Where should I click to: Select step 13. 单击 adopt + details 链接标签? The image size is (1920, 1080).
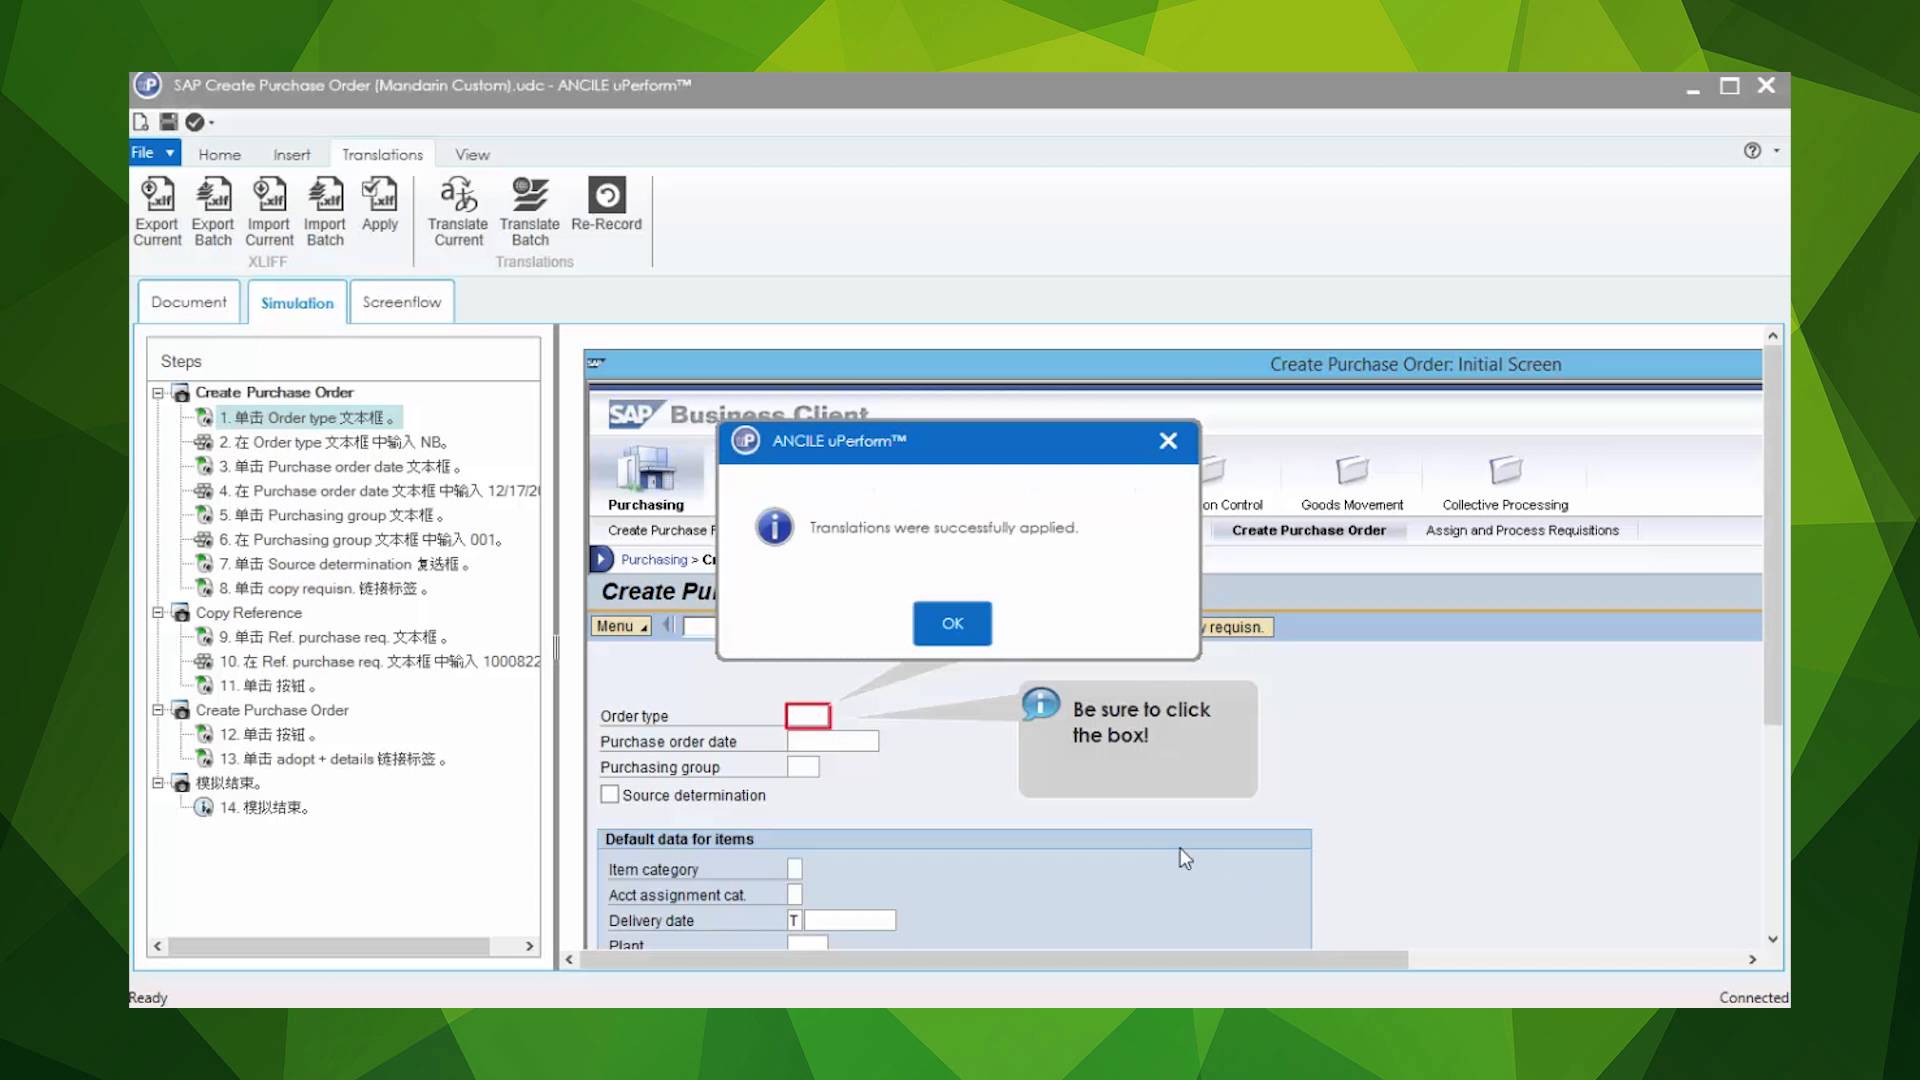333,759
